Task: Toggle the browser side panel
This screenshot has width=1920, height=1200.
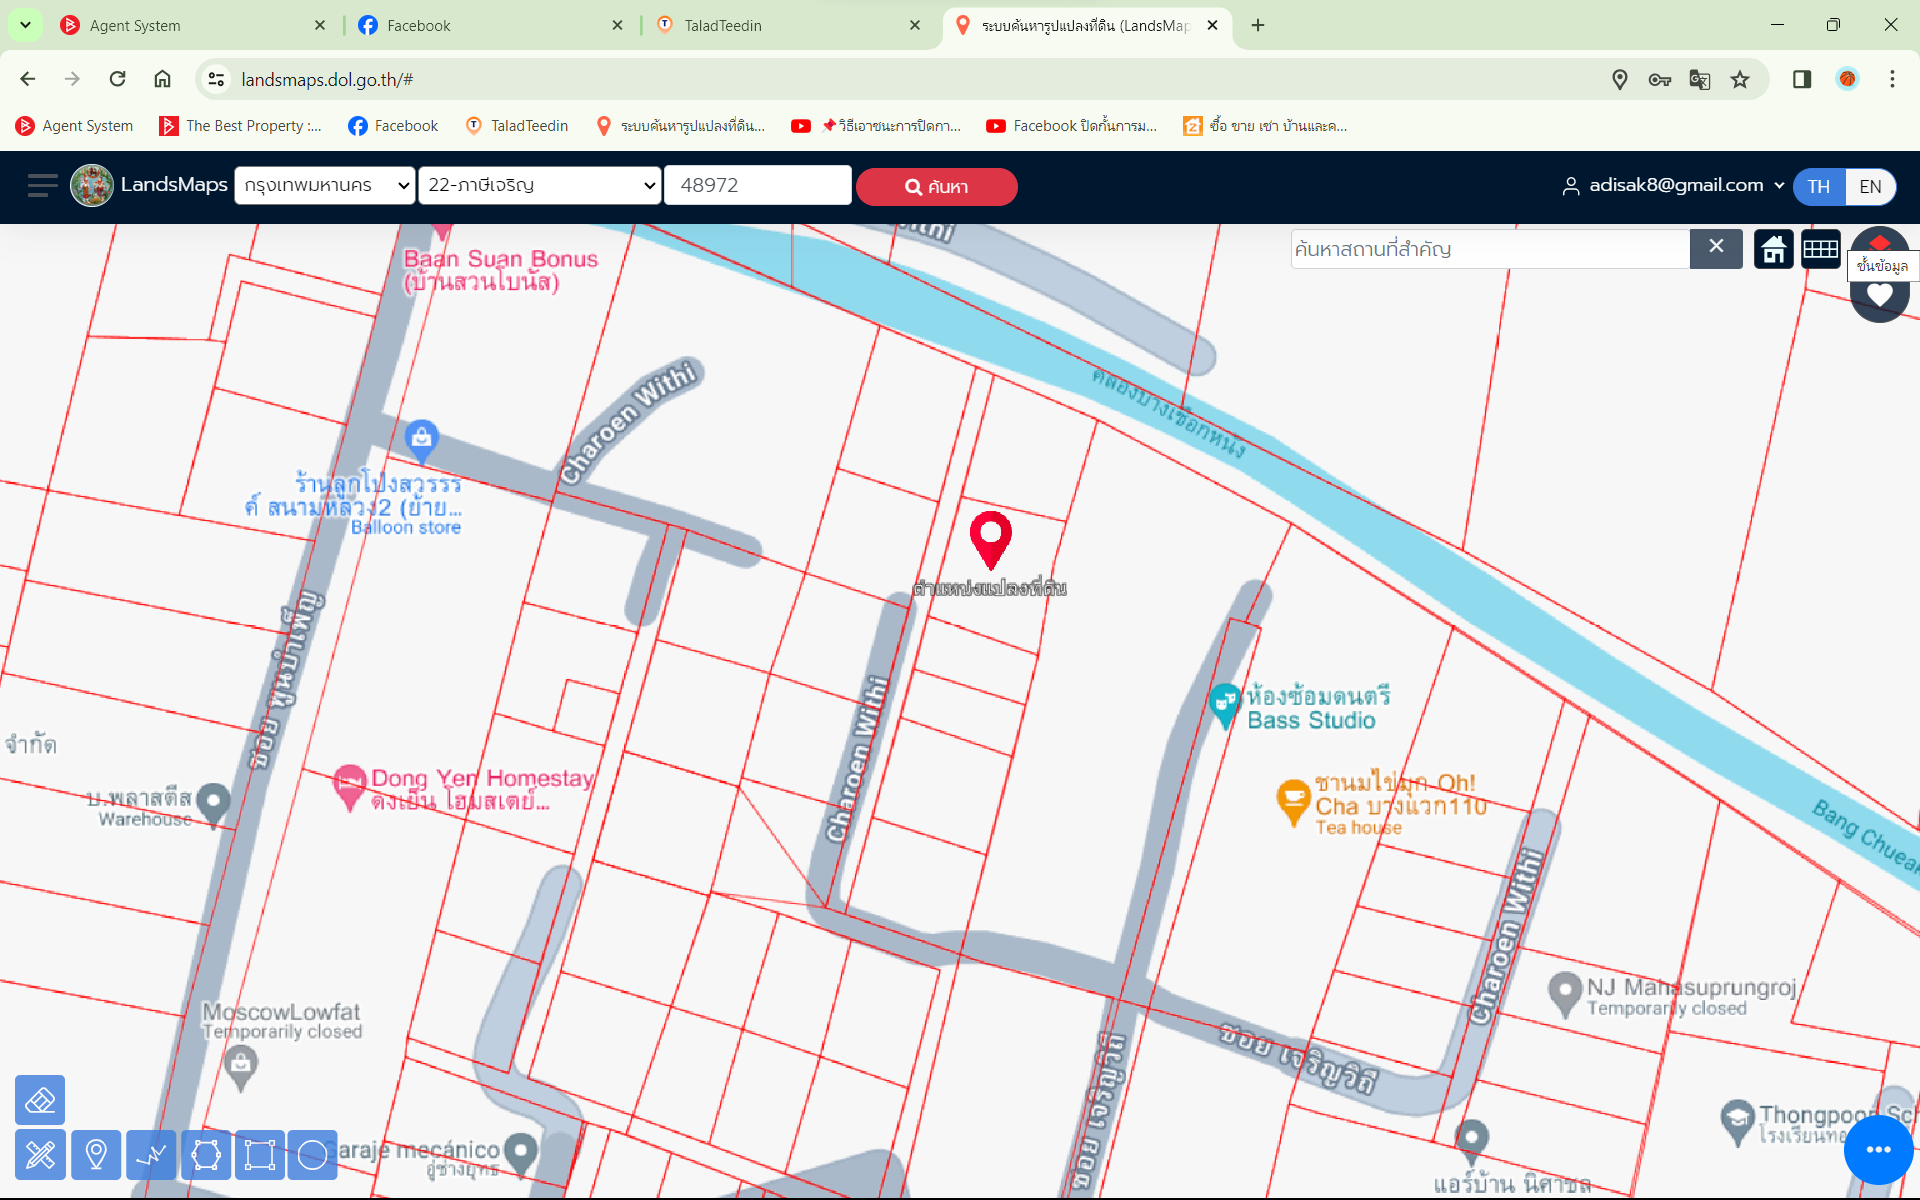Action: (x=1802, y=79)
